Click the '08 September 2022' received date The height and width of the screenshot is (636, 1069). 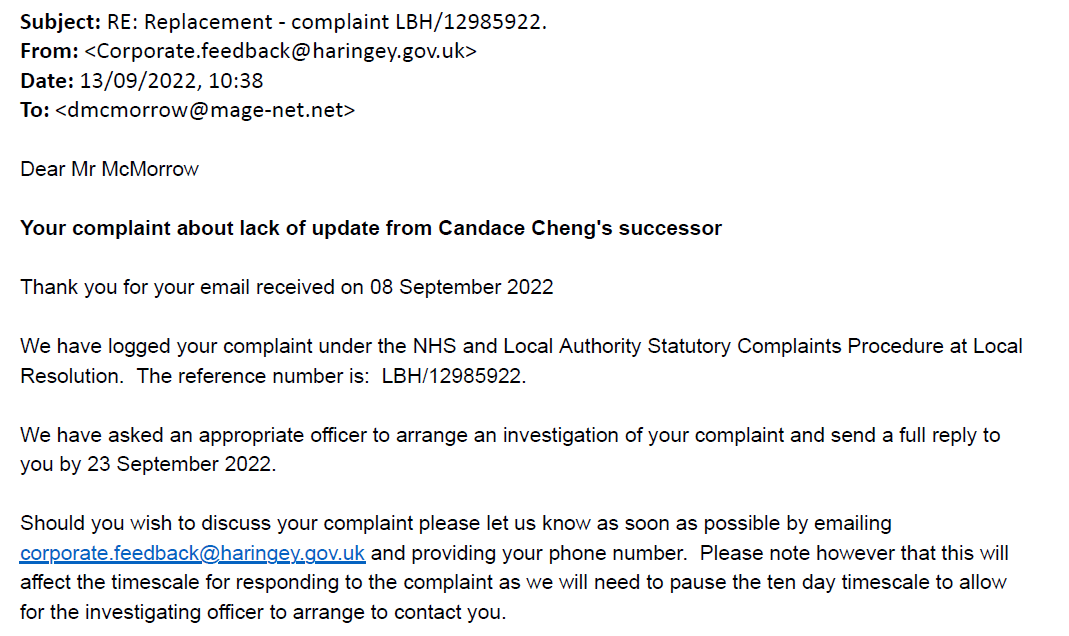coord(462,287)
